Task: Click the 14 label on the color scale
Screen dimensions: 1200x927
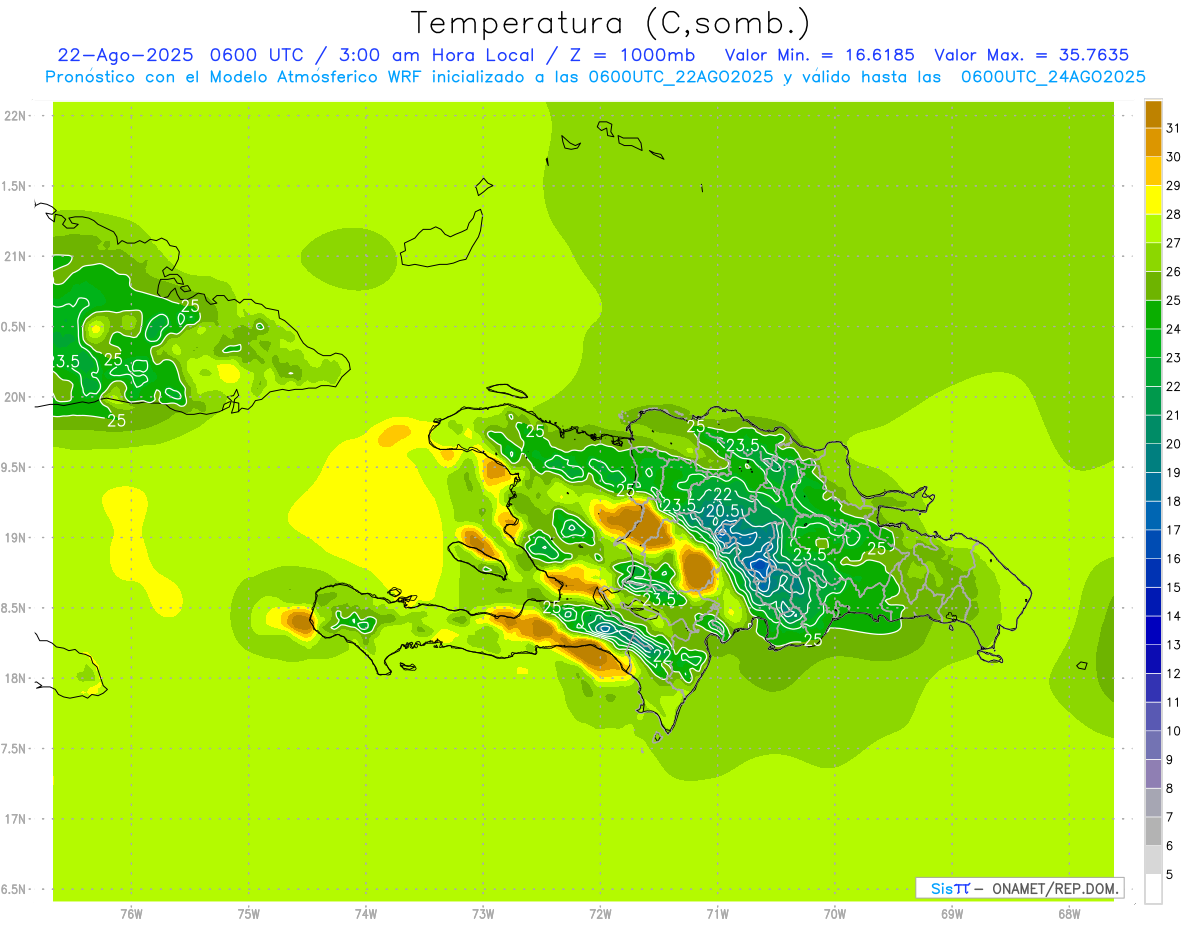Action: point(1174,616)
